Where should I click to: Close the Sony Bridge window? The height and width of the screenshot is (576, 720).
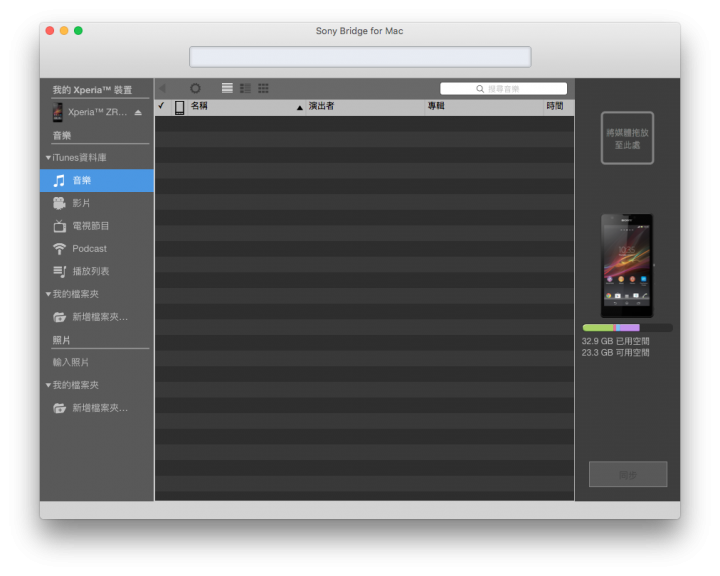[x=50, y=31]
